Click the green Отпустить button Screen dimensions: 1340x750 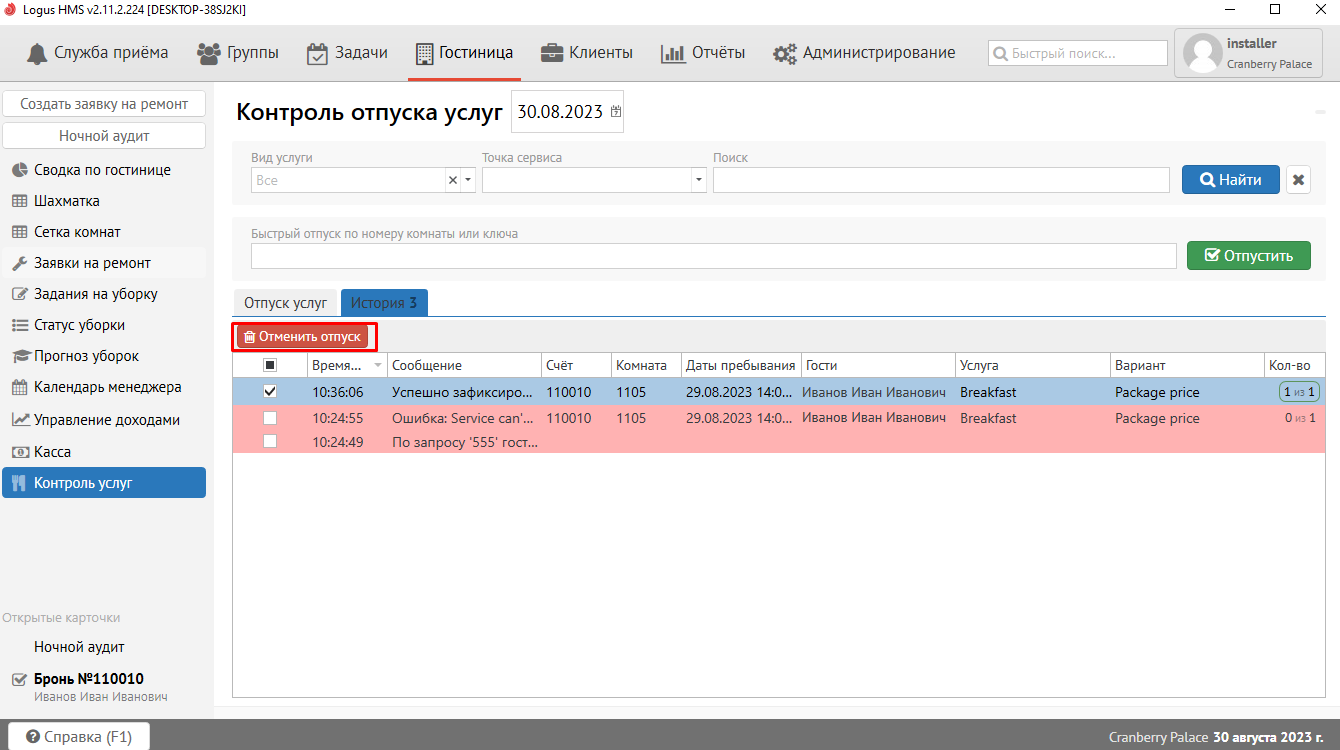point(1248,256)
